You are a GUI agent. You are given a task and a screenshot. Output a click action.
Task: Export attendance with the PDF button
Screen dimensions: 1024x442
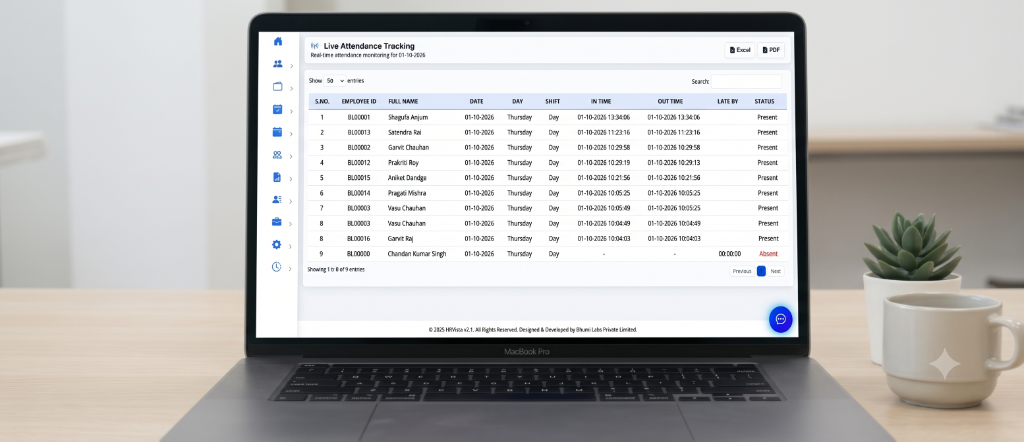point(771,50)
